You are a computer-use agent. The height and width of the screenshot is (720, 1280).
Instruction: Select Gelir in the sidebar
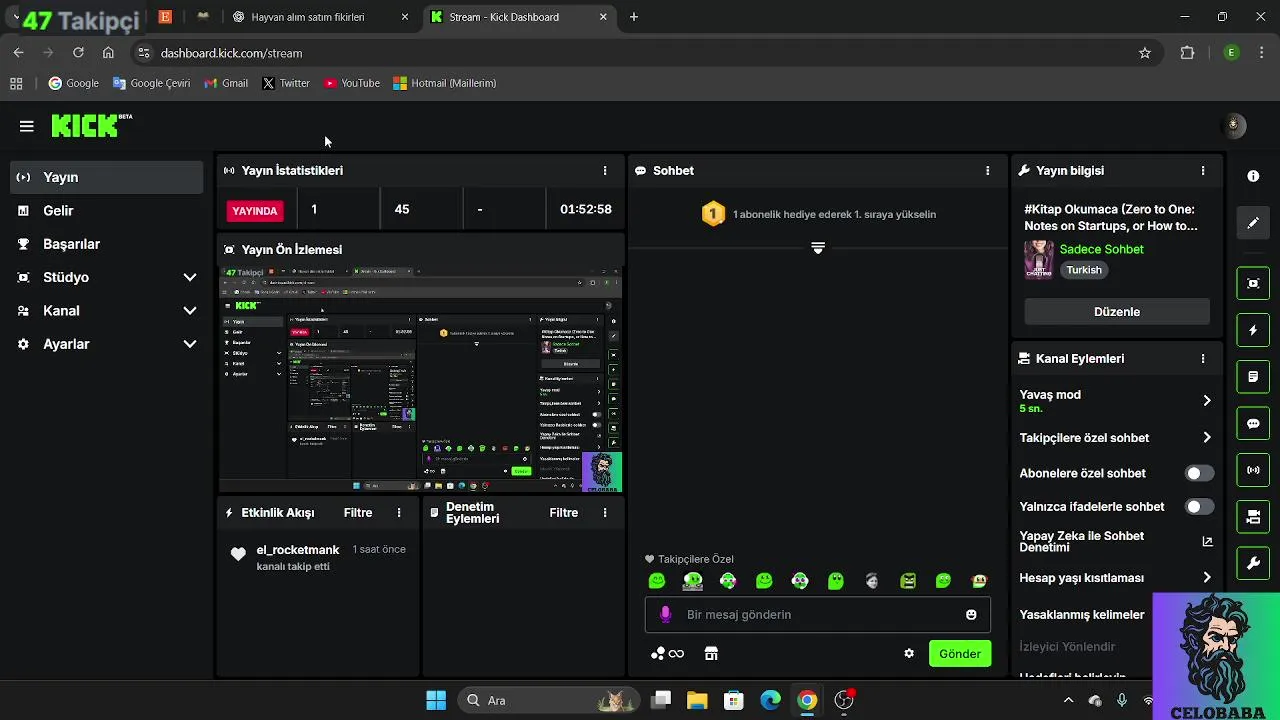[x=107, y=211]
